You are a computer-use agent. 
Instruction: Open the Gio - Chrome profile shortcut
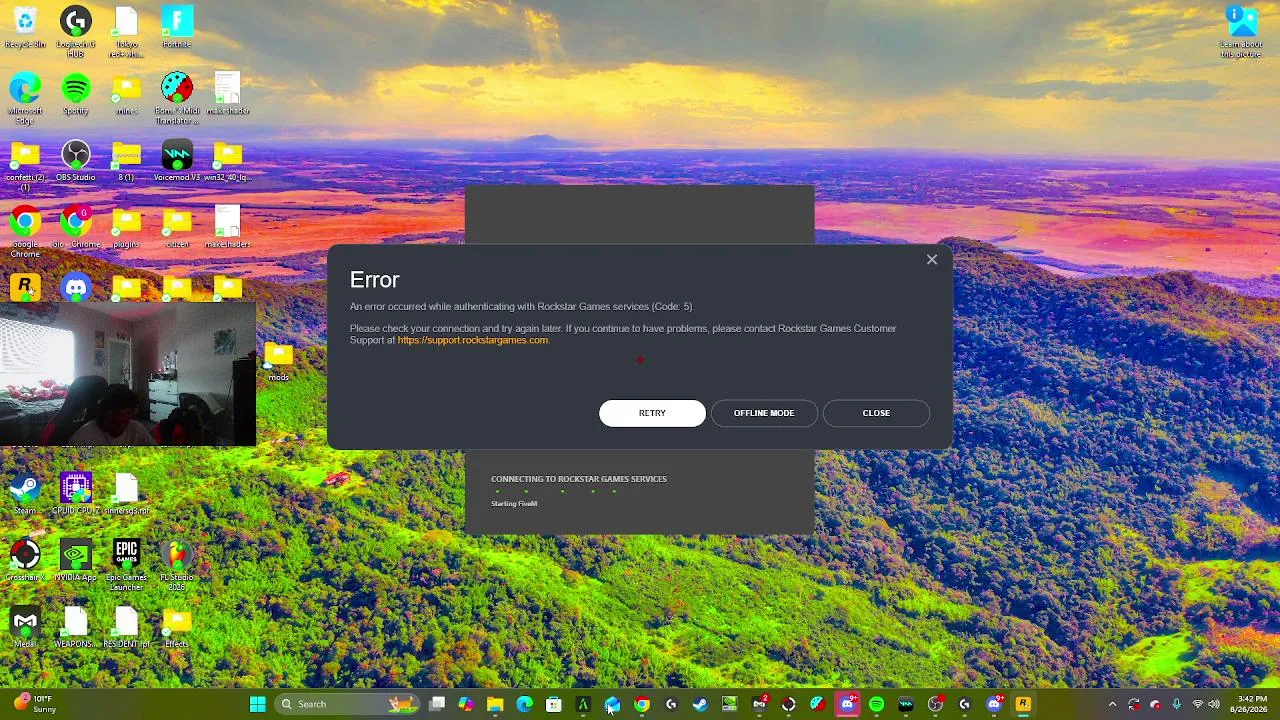point(76,228)
